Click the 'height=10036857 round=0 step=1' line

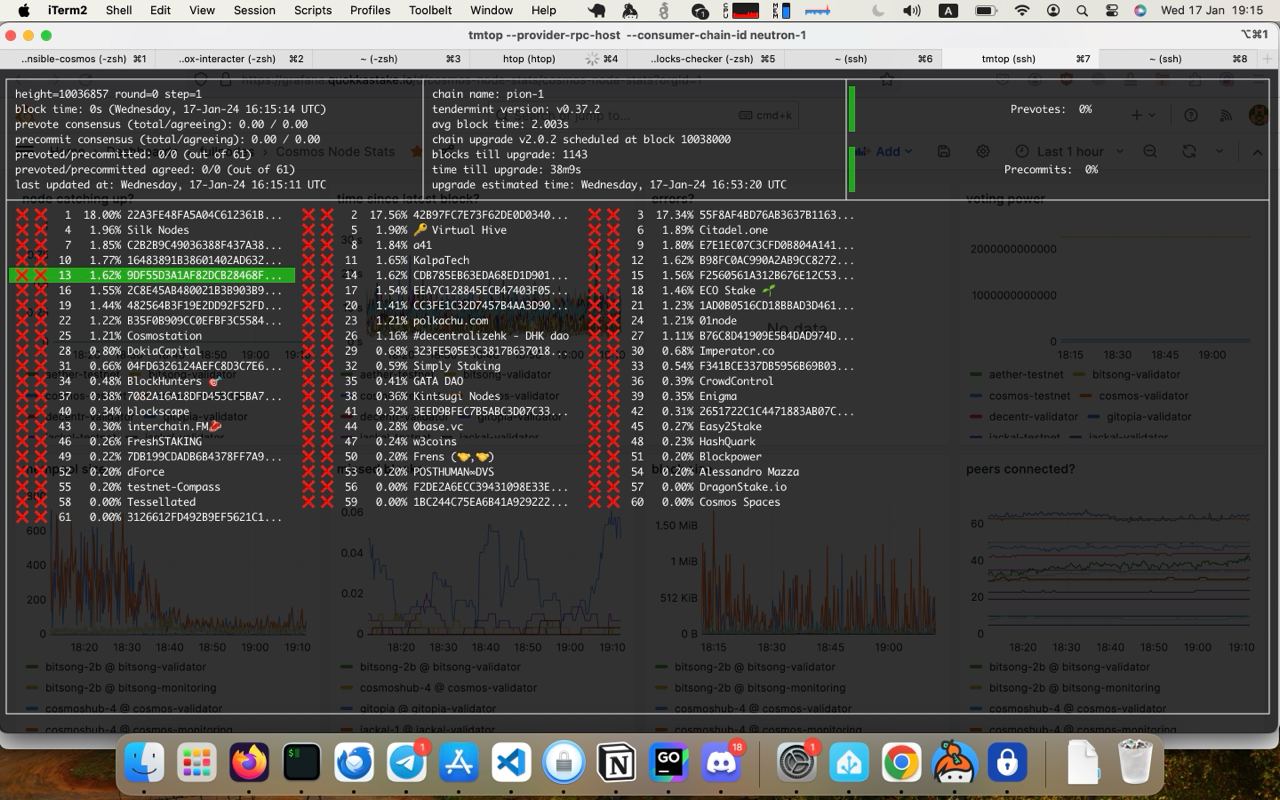[x=108, y=94]
